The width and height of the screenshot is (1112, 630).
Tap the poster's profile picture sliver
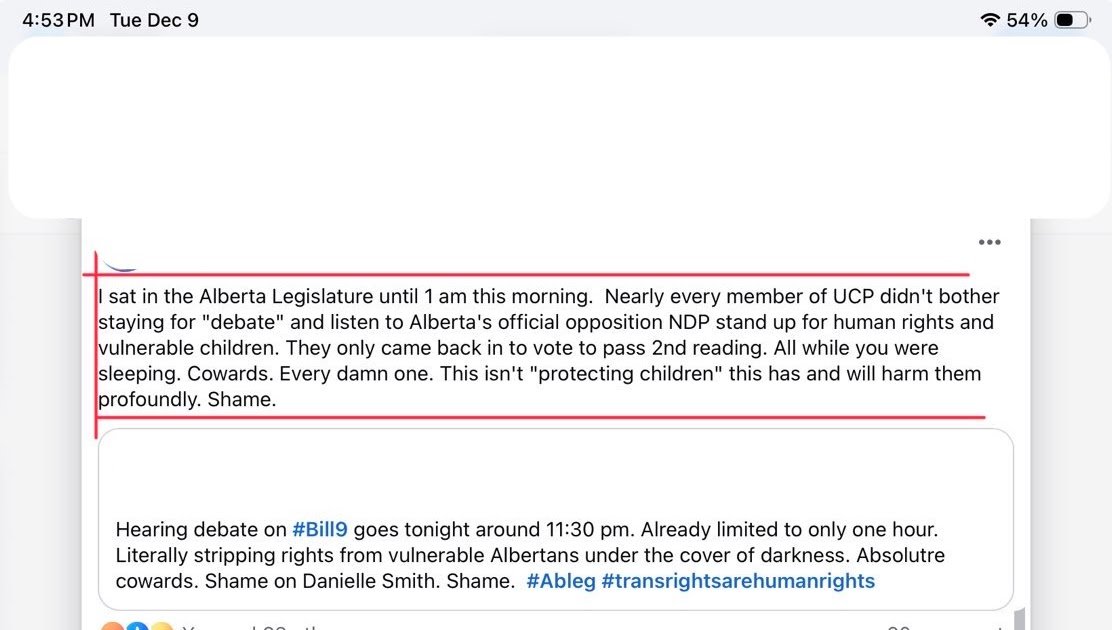(x=121, y=265)
